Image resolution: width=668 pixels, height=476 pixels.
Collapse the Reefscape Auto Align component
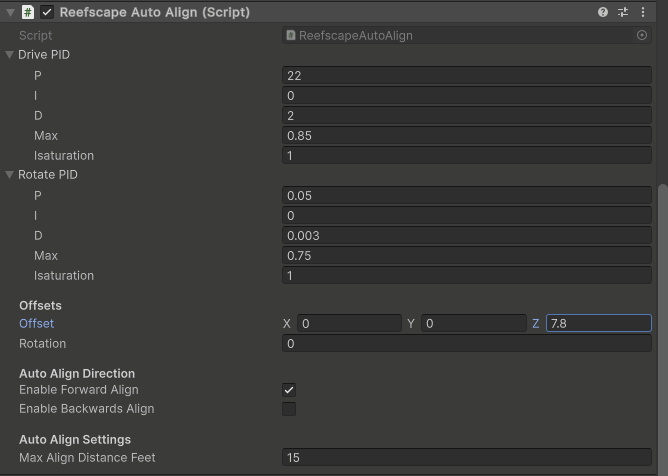(10, 12)
